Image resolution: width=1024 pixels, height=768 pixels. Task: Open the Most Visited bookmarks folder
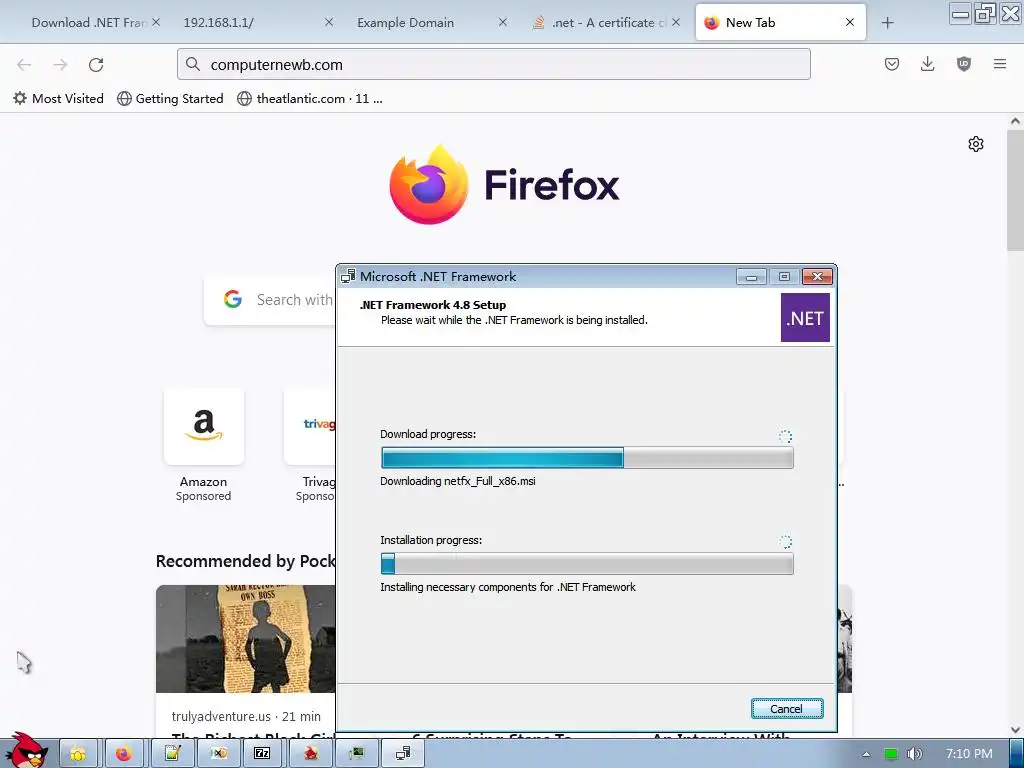coord(59,99)
